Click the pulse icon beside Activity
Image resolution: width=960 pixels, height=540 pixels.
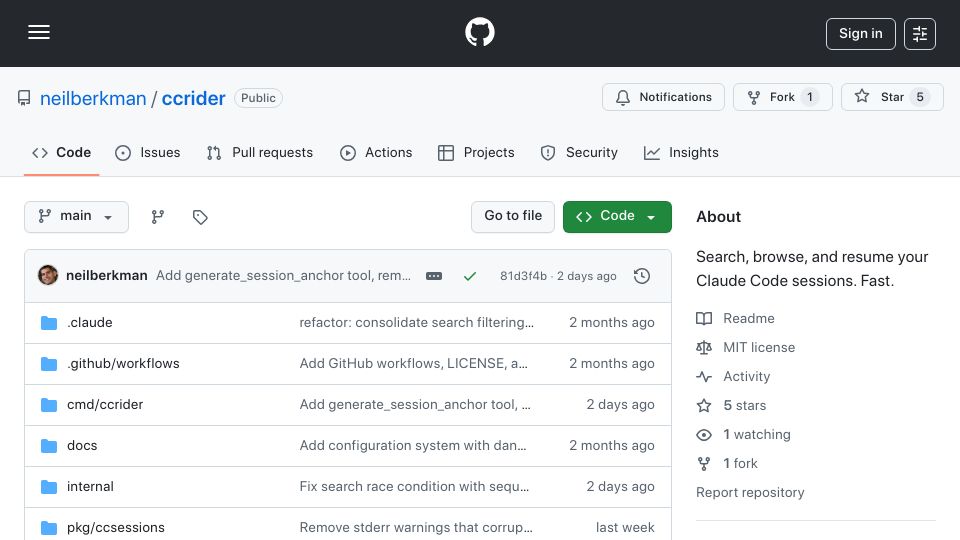click(x=704, y=377)
